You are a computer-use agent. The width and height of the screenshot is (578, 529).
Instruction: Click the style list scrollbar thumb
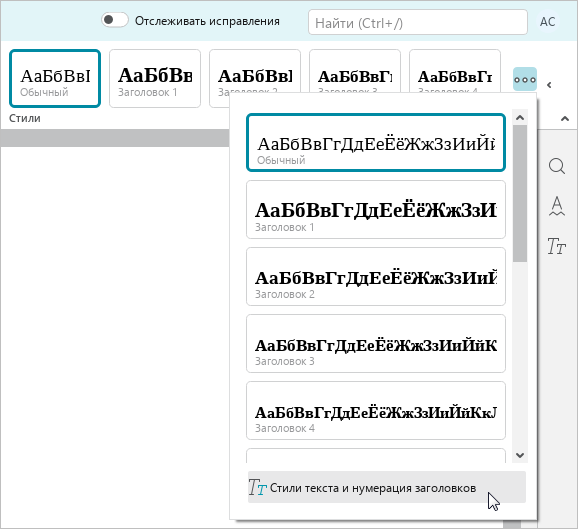520,194
